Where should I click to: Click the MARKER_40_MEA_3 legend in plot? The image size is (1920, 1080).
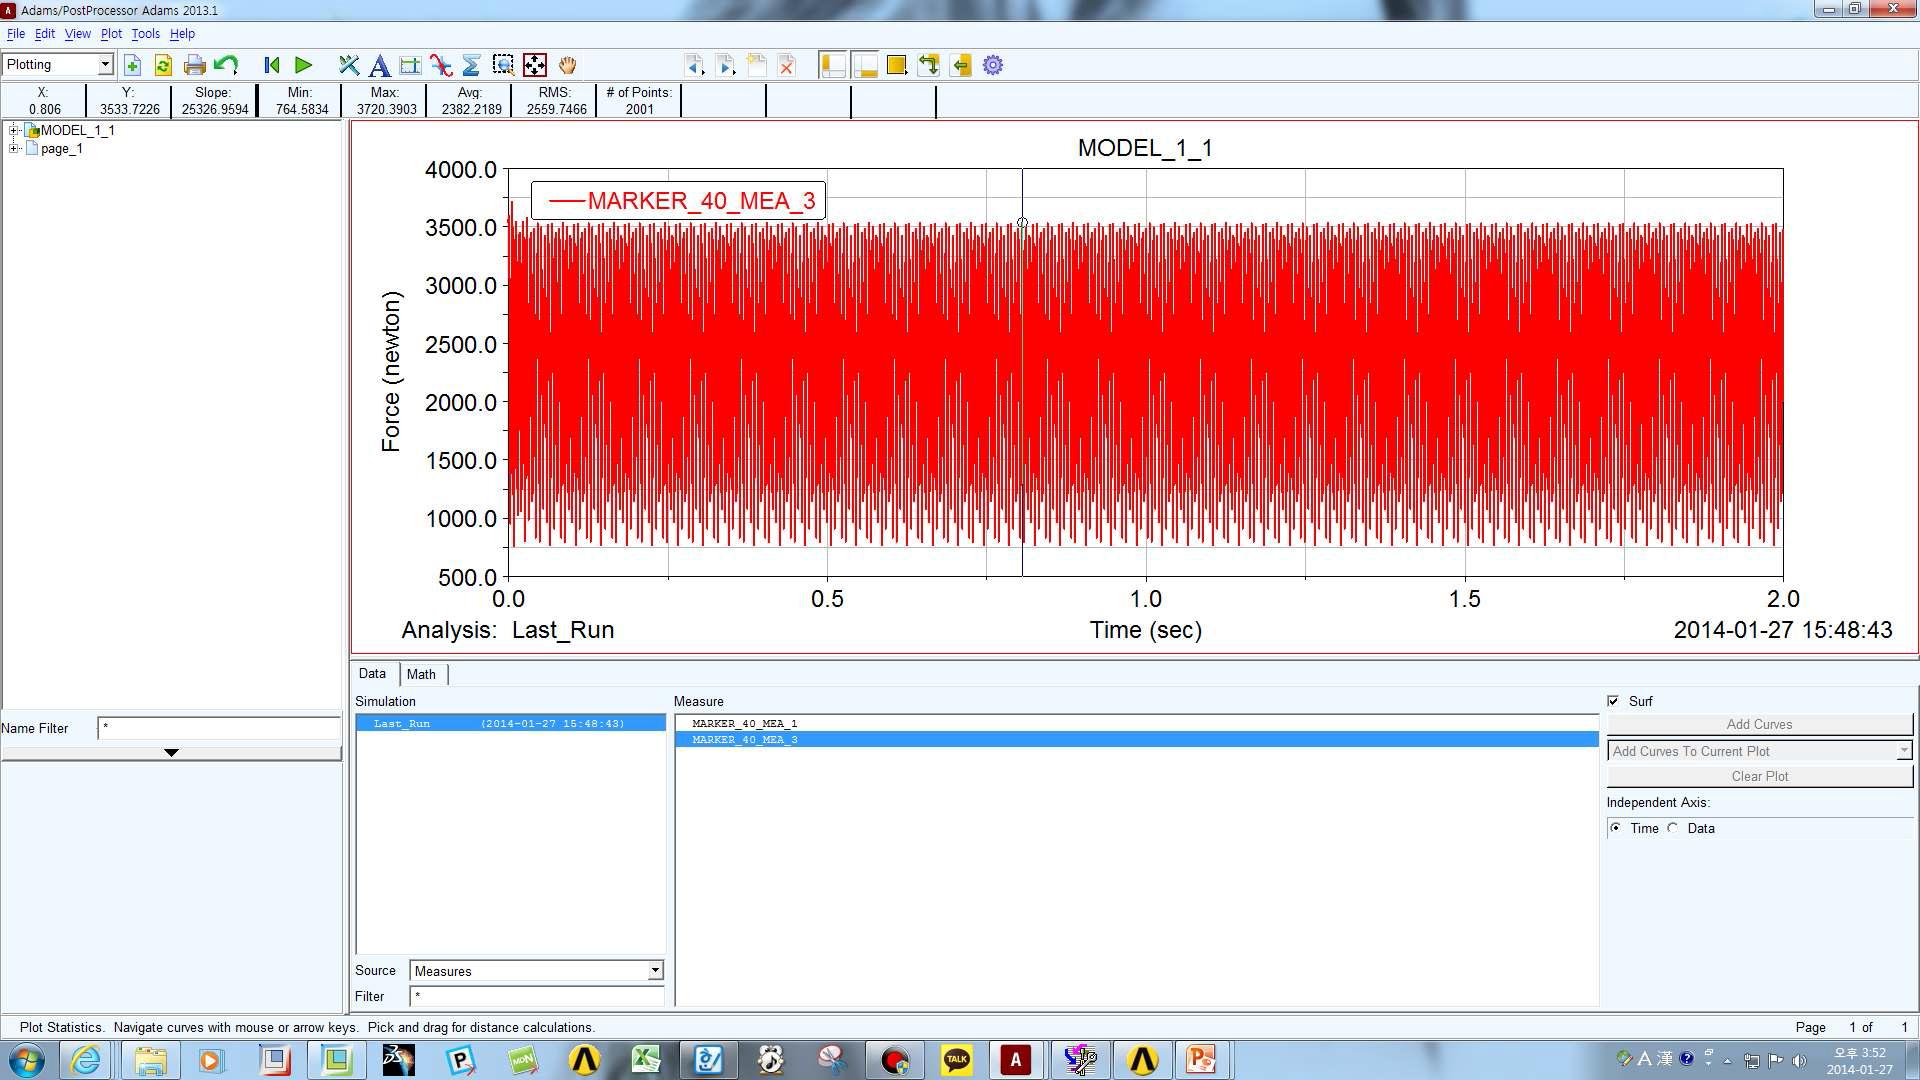679,201
